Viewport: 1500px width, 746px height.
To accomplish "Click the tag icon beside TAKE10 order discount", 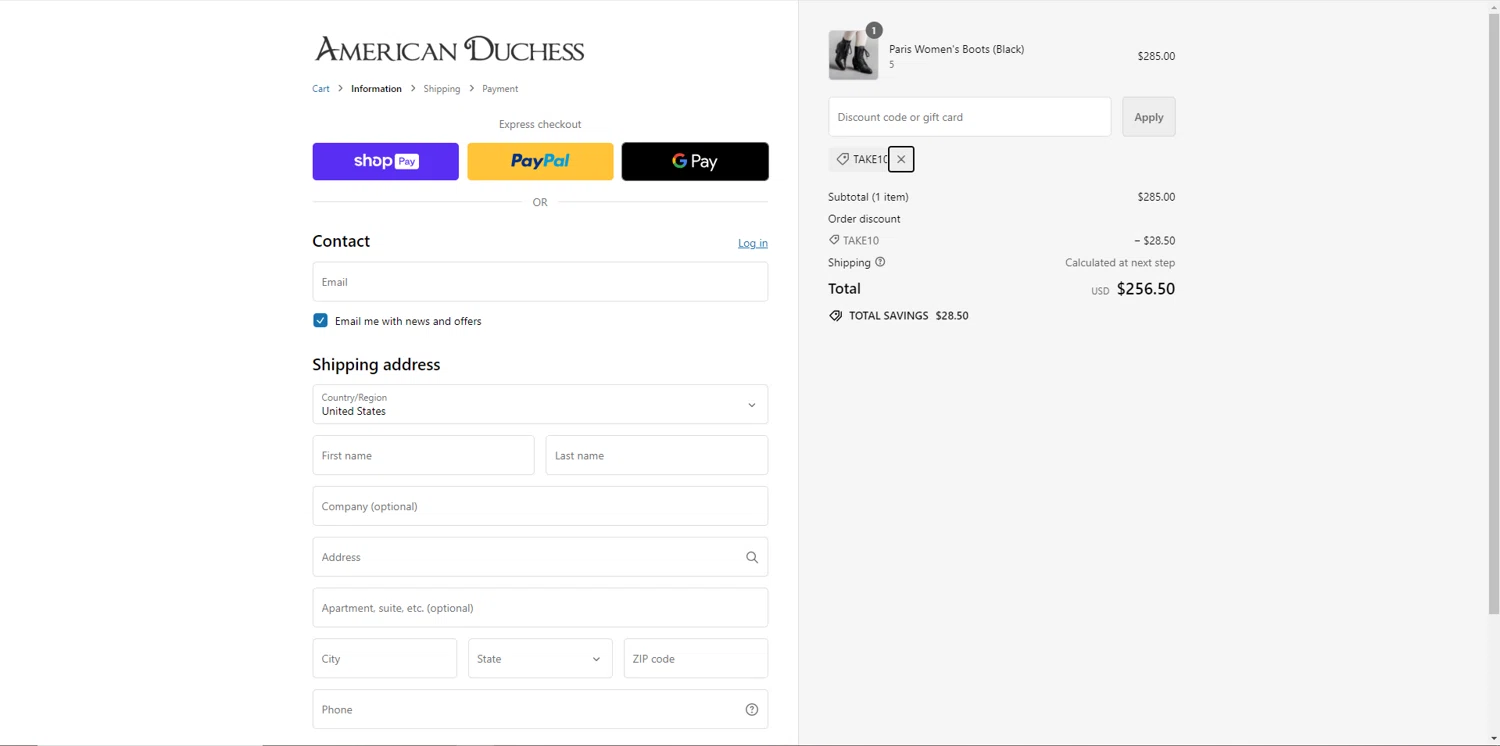I will pos(834,240).
